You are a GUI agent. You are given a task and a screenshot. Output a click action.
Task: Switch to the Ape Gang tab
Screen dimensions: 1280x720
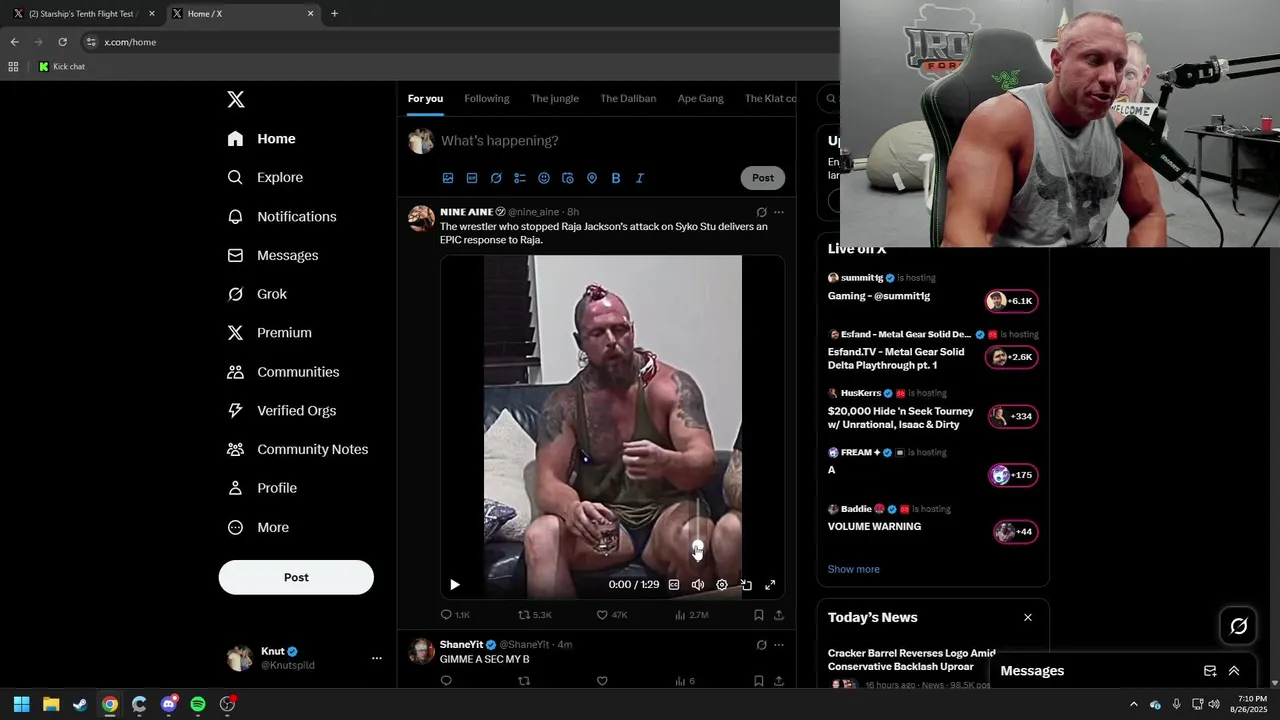tap(700, 98)
